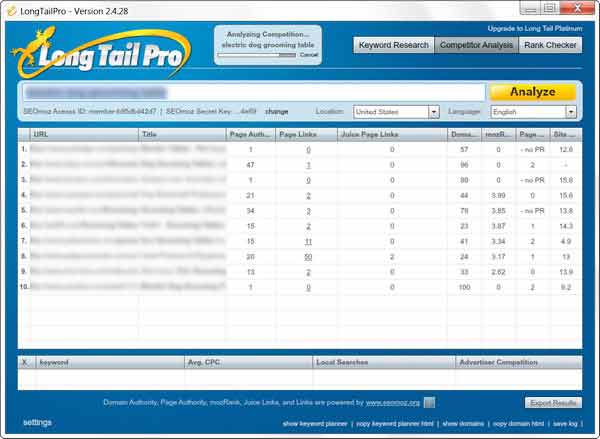Viewport: 600px width, 439px height.
Task: Select row number 10 in results table
Action: tap(24, 287)
